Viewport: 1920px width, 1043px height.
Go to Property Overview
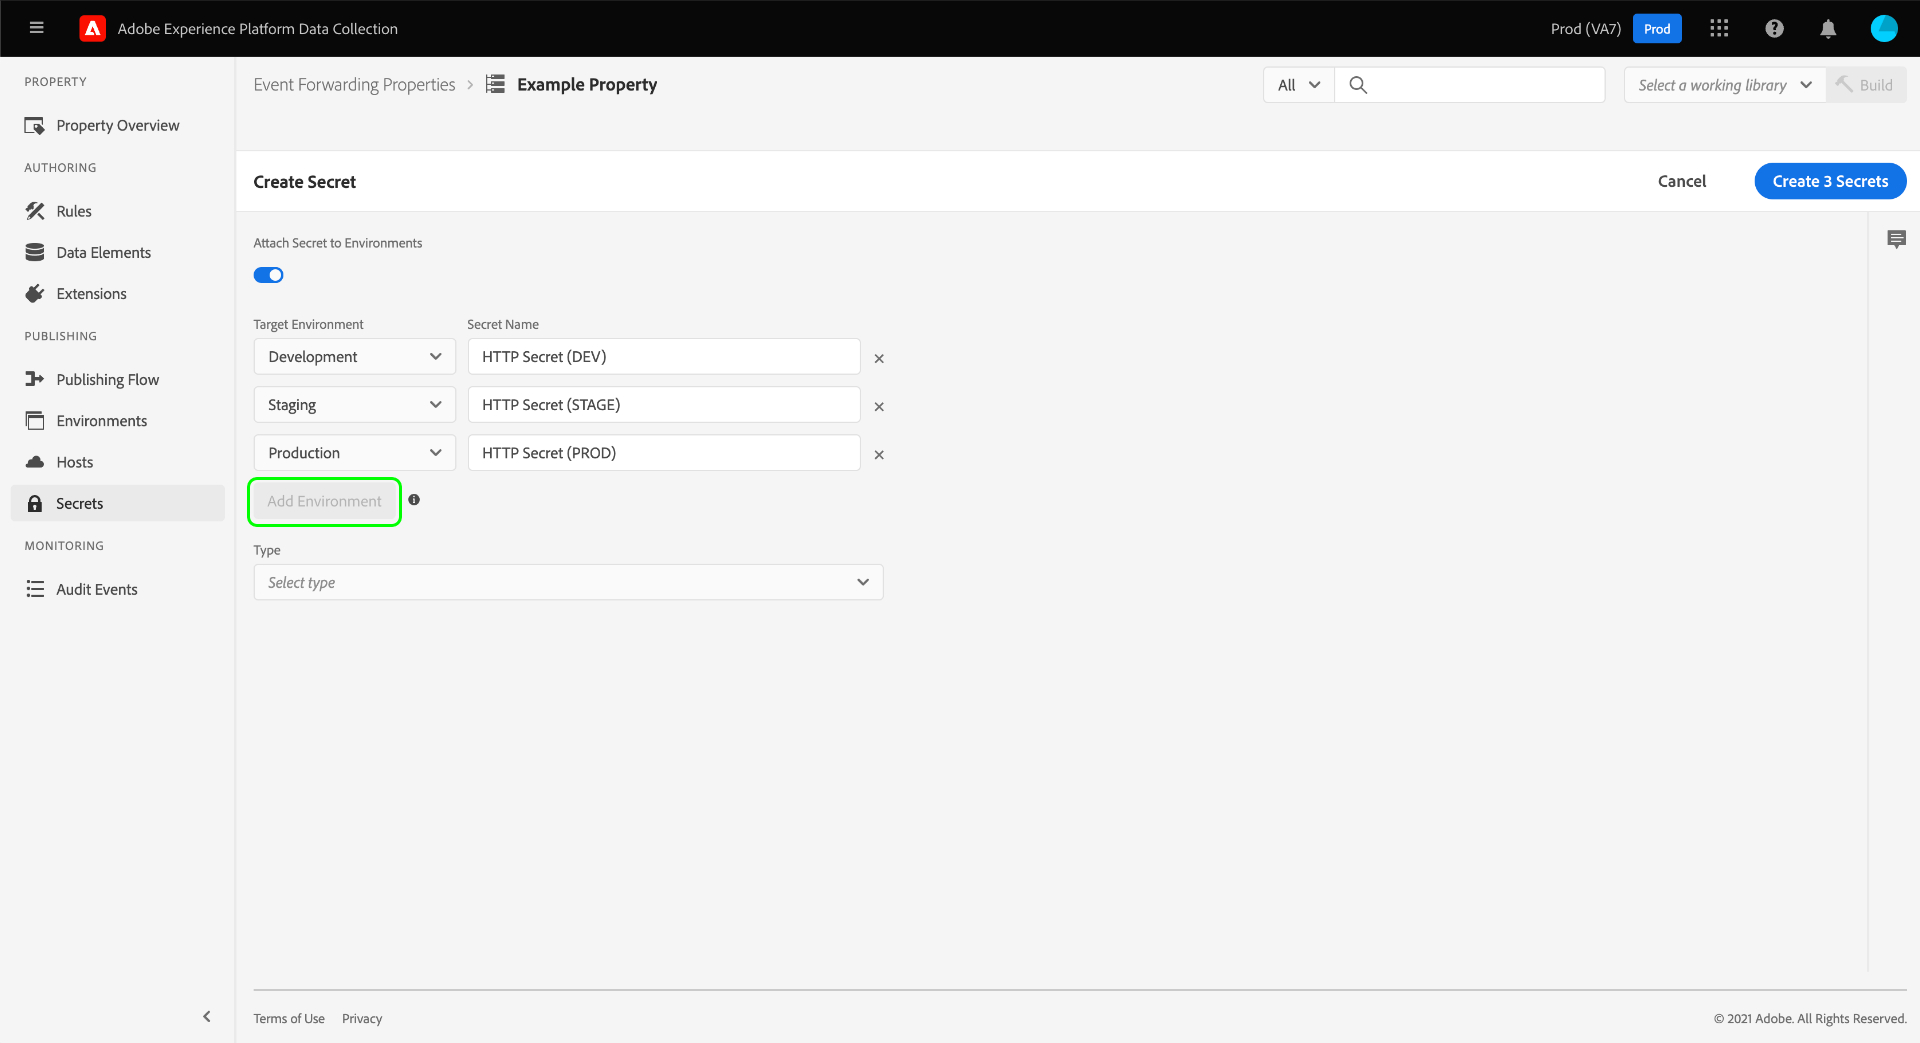[x=118, y=125]
